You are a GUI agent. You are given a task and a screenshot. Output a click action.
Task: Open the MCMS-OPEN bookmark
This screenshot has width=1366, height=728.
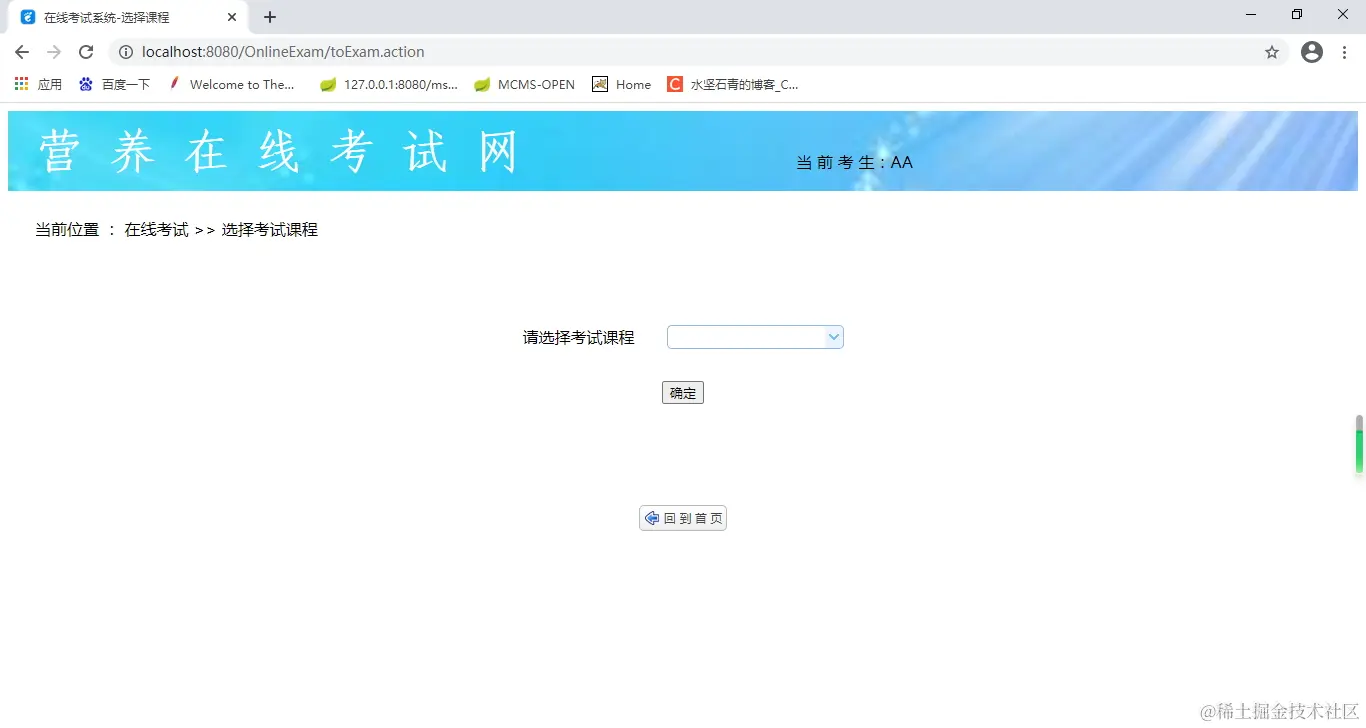524,84
